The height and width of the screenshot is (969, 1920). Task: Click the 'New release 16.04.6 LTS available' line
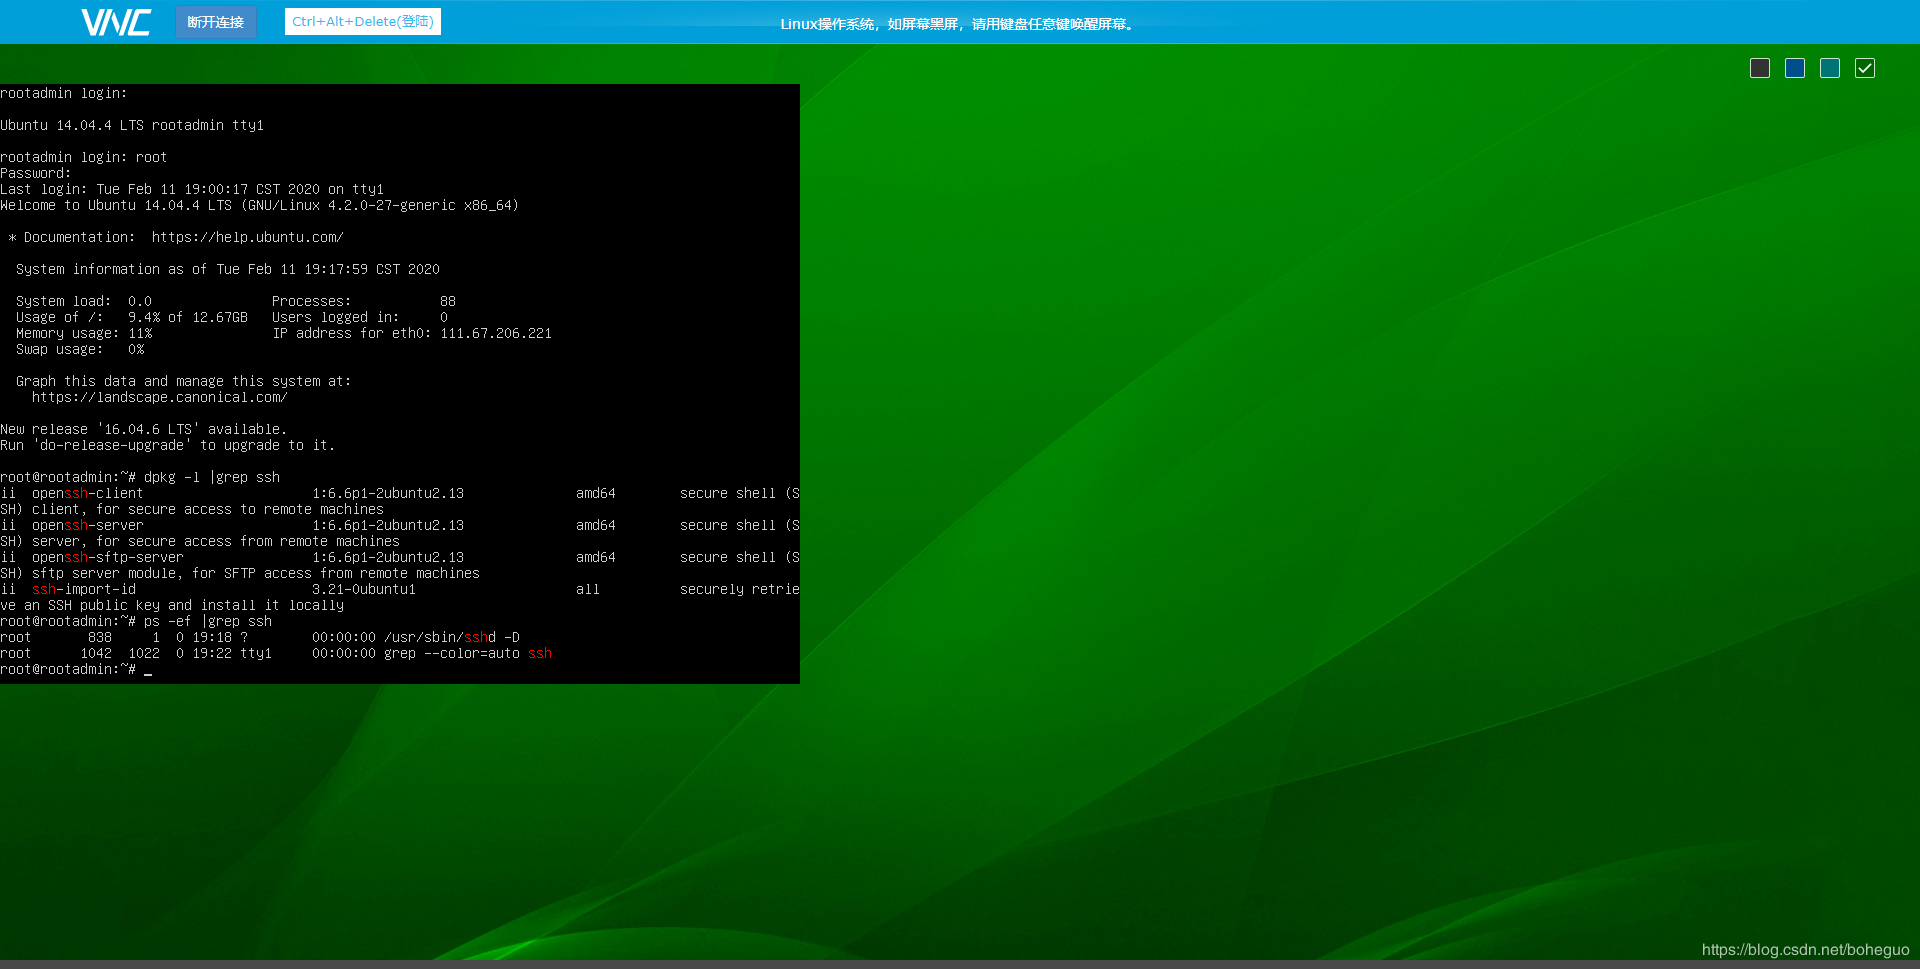click(144, 429)
